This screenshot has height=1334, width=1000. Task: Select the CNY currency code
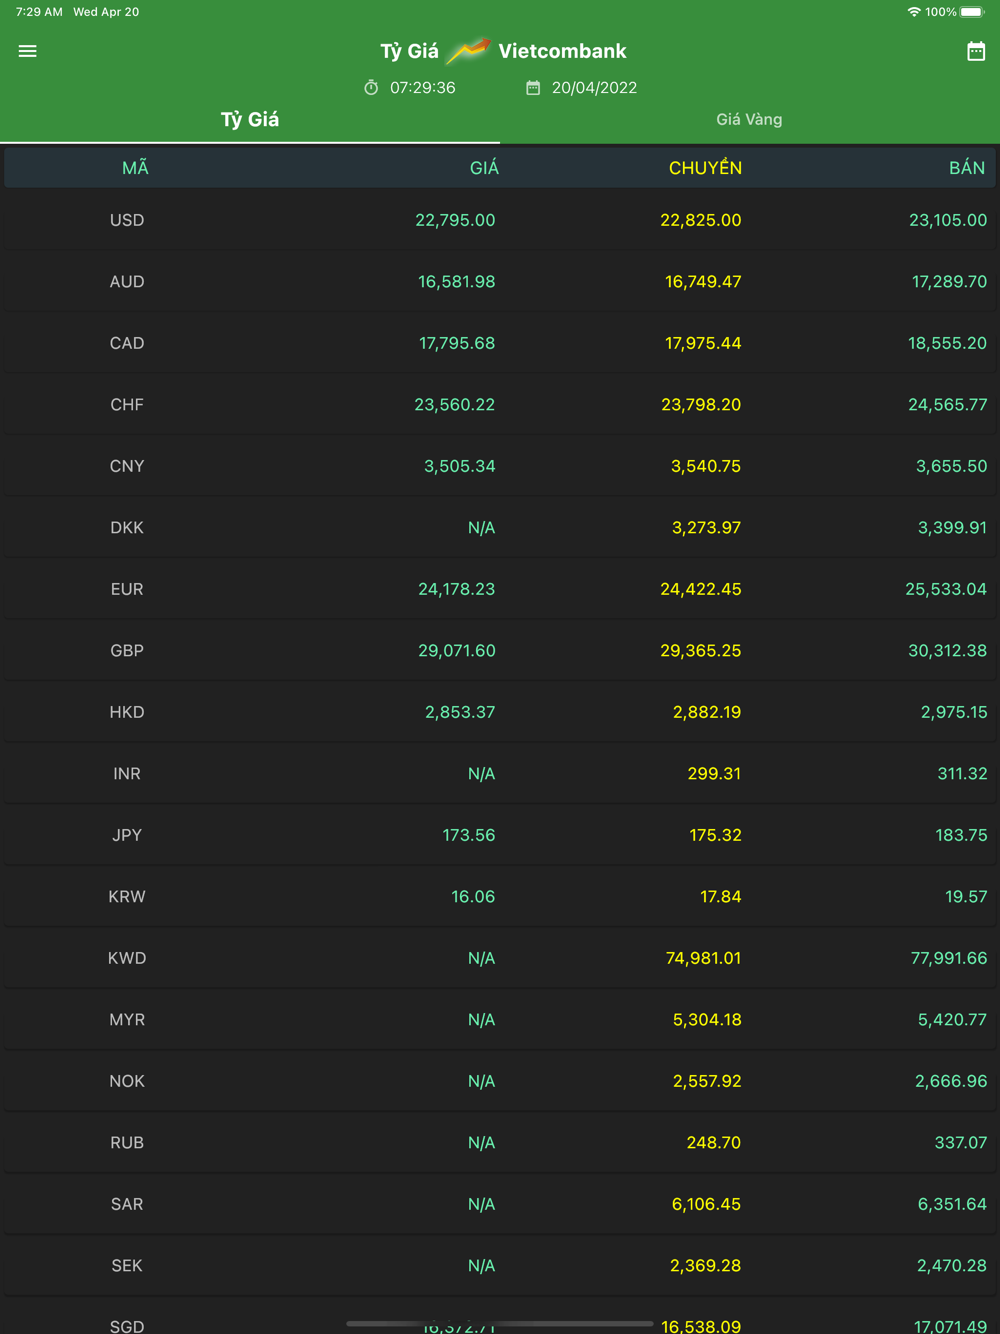[127, 466]
